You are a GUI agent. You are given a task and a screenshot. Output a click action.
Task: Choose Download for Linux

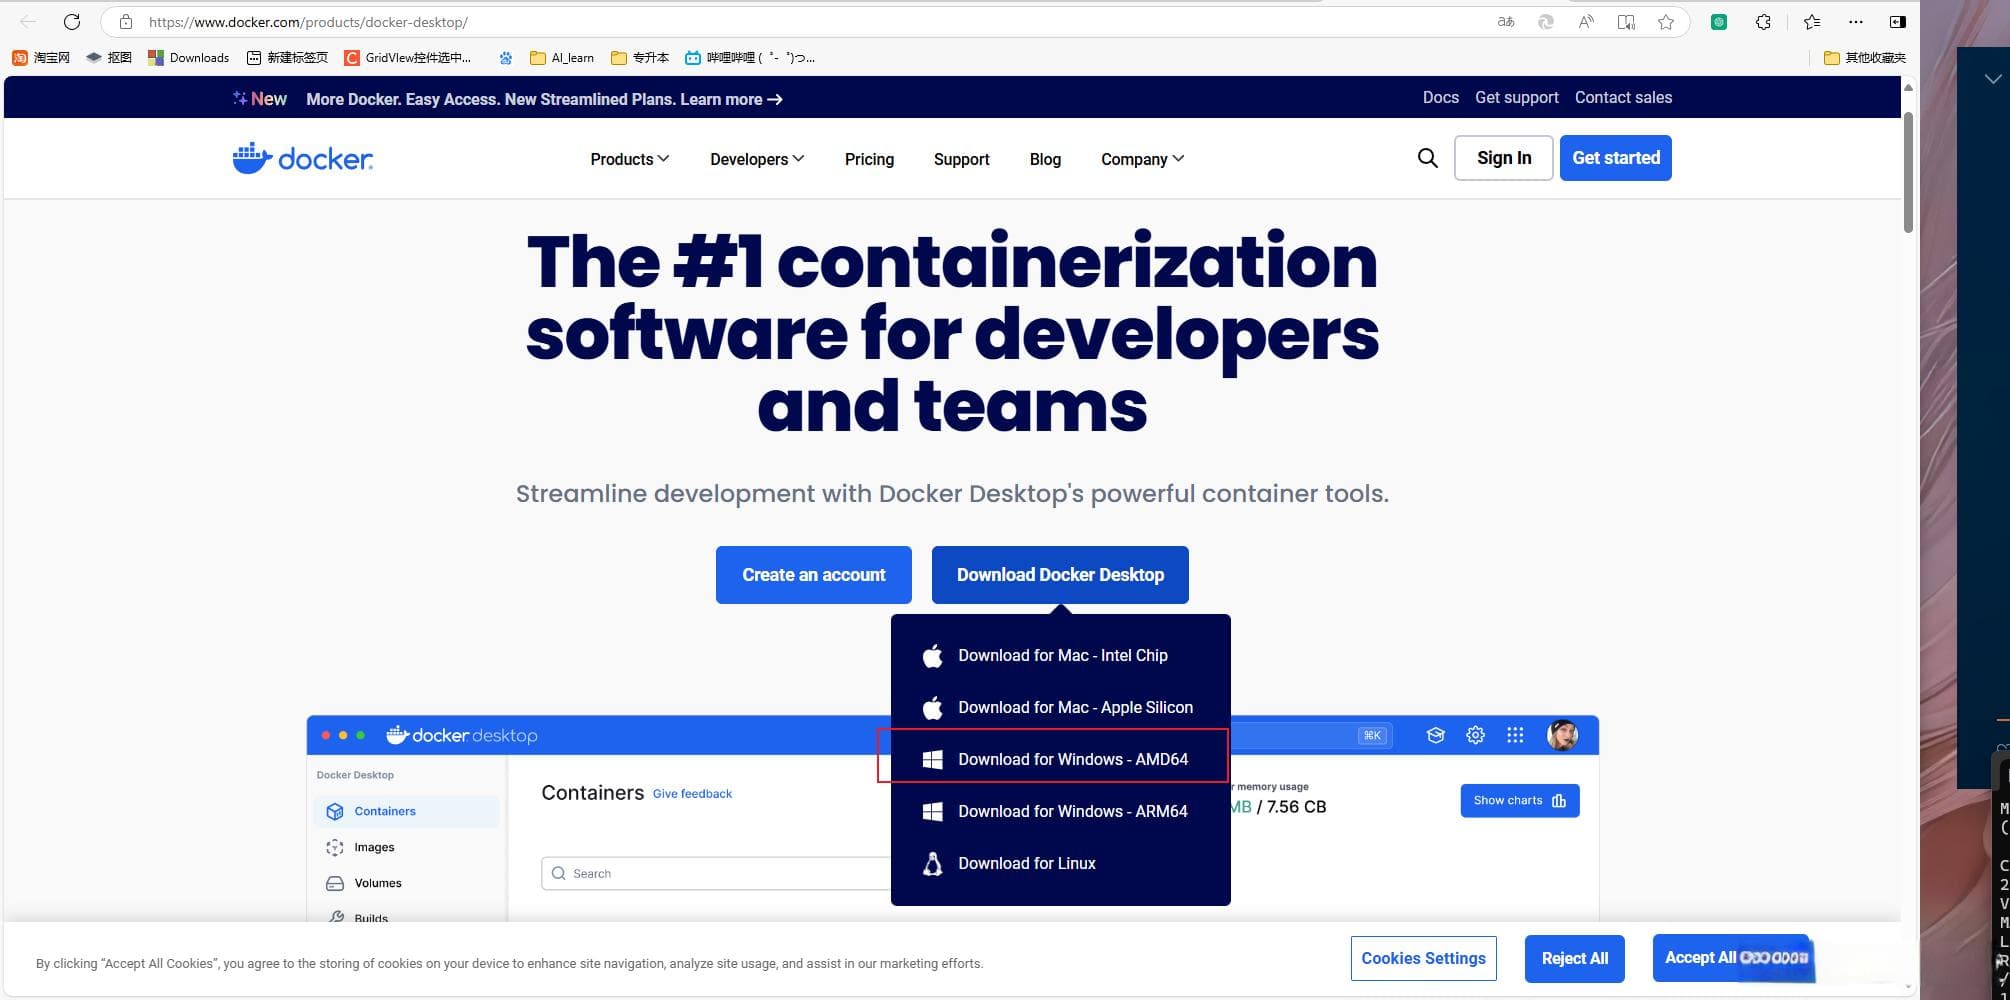click(1060, 863)
